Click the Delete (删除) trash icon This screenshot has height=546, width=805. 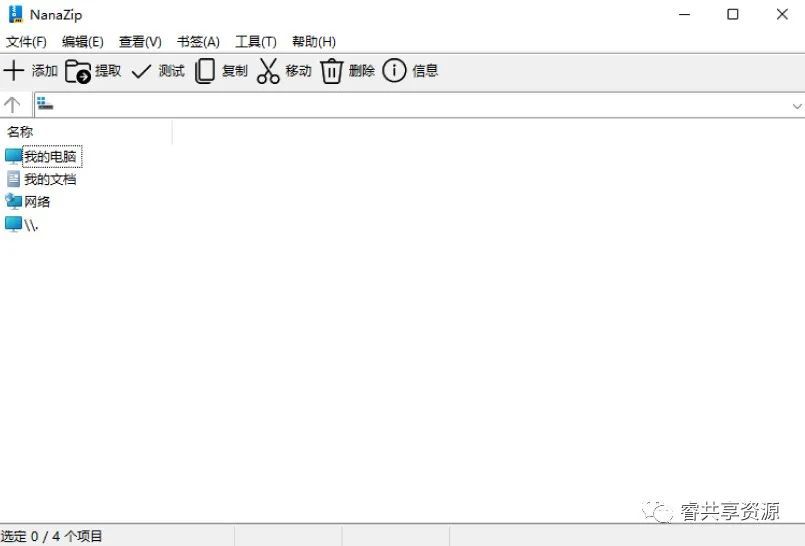click(331, 71)
